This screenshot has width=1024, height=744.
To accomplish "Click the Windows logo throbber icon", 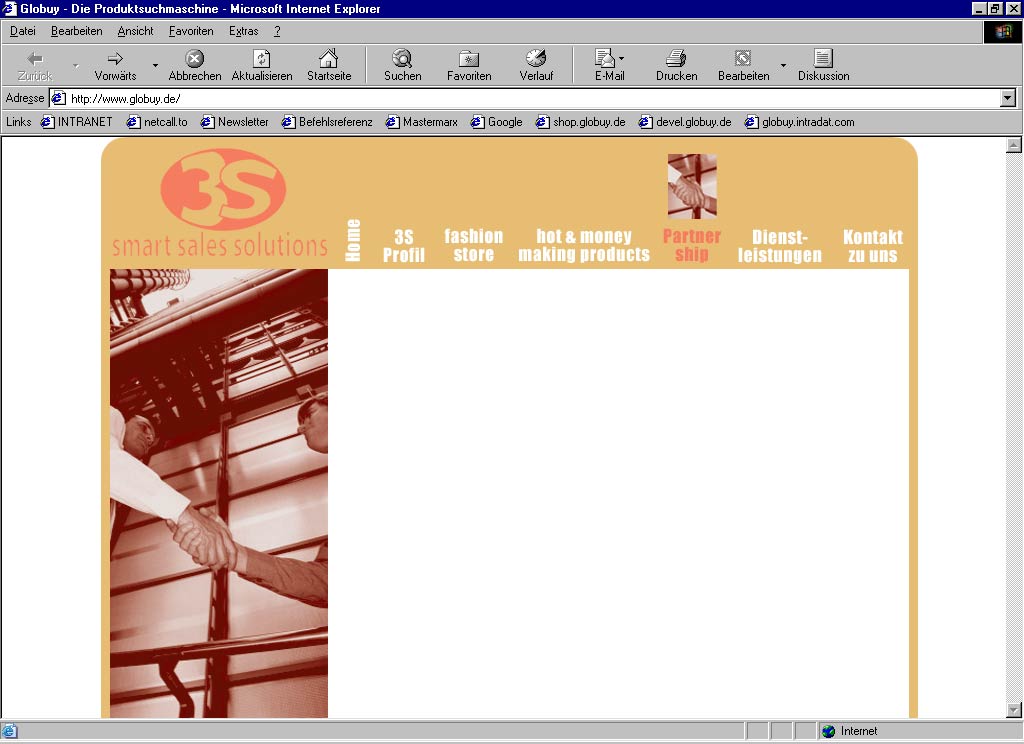I will [1003, 31].
